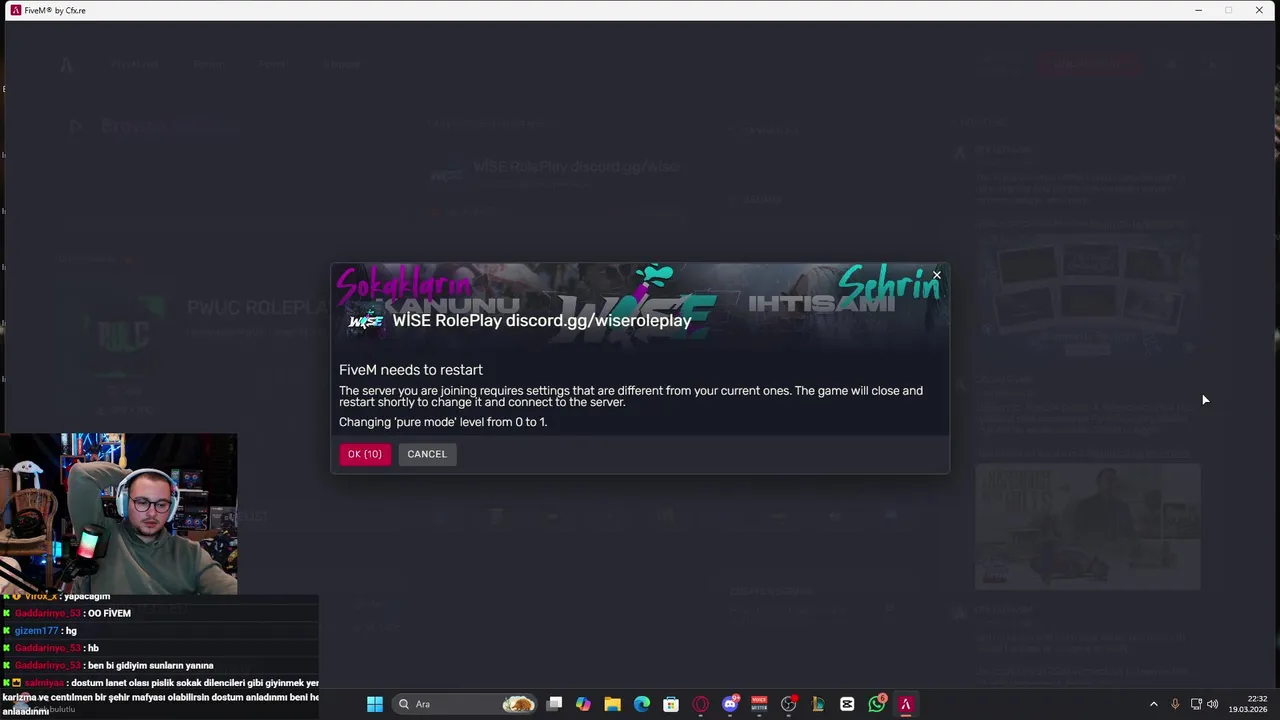This screenshot has width=1280, height=720.
Task: Open the Voice Meeter app in the taskbar
Action: 759,704
